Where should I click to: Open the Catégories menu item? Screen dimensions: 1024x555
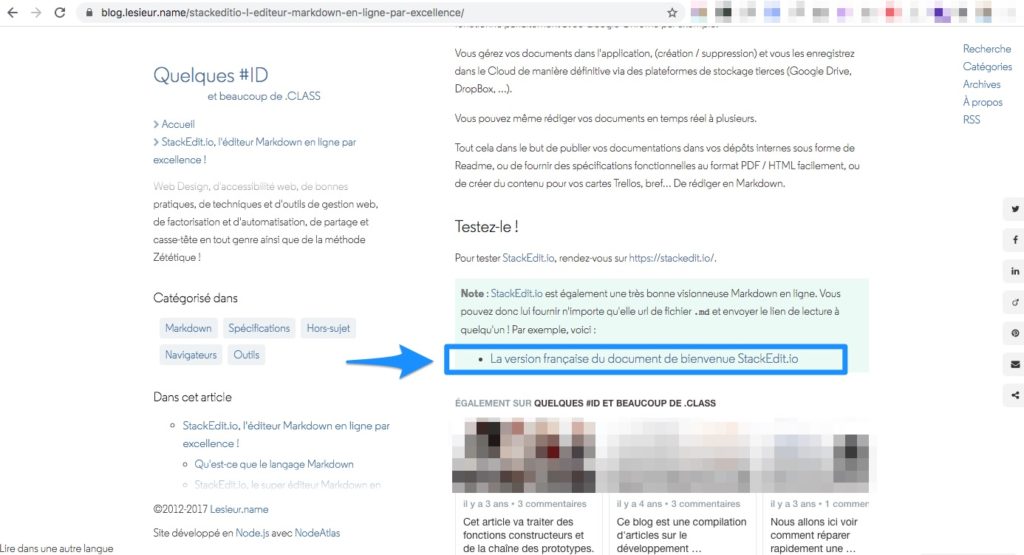tap(987, 67)
